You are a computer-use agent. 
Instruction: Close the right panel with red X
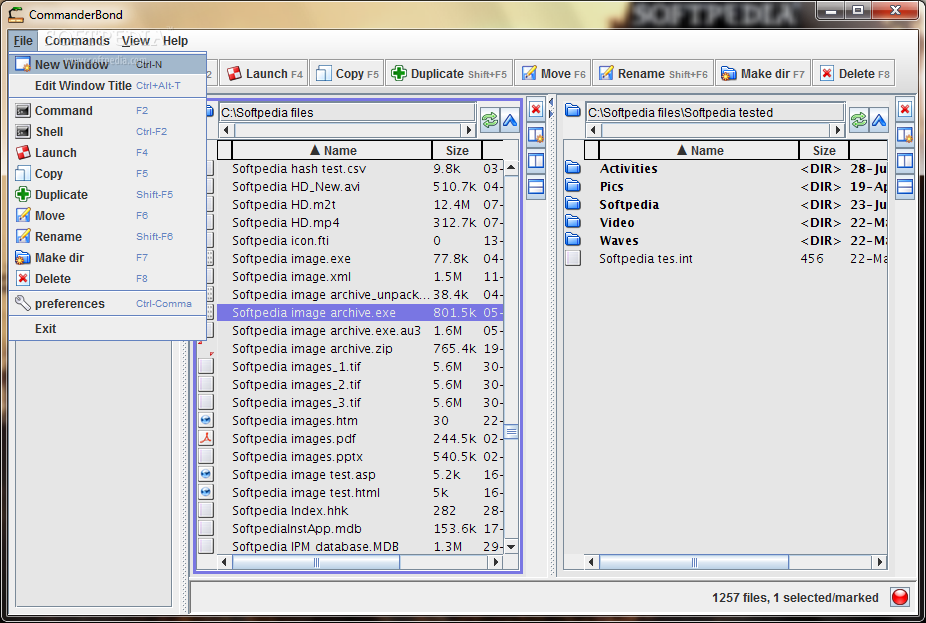point(905,109)
